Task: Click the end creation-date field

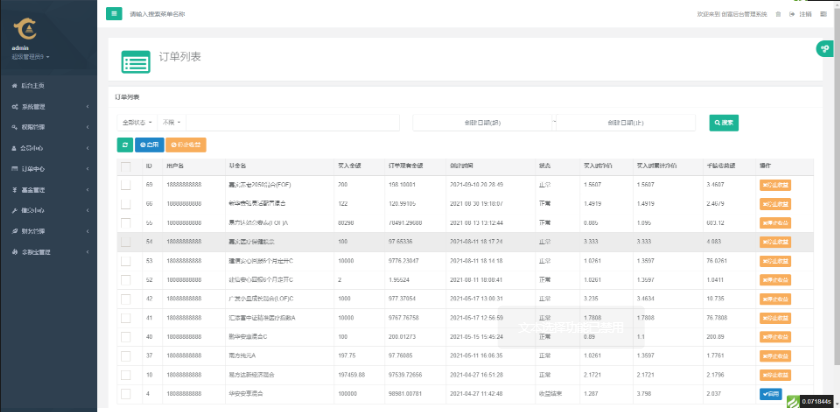Action: (x=626, y=123)
